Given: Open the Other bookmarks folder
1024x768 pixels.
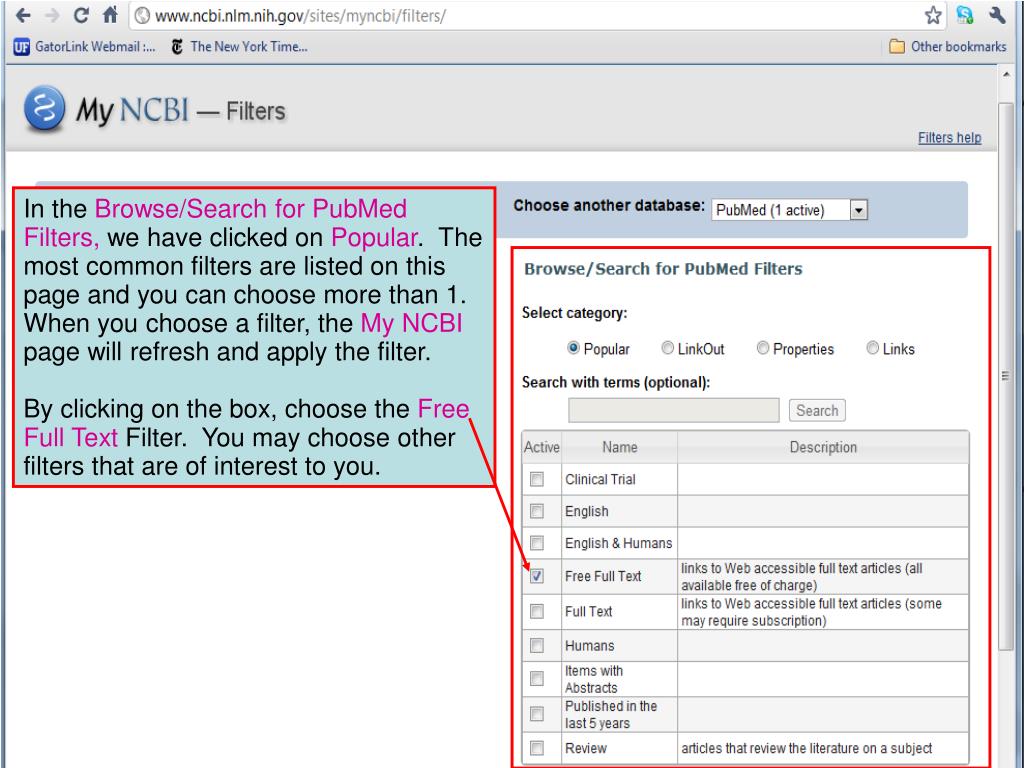Looking at the screenshot, I should tap(948, 46).
